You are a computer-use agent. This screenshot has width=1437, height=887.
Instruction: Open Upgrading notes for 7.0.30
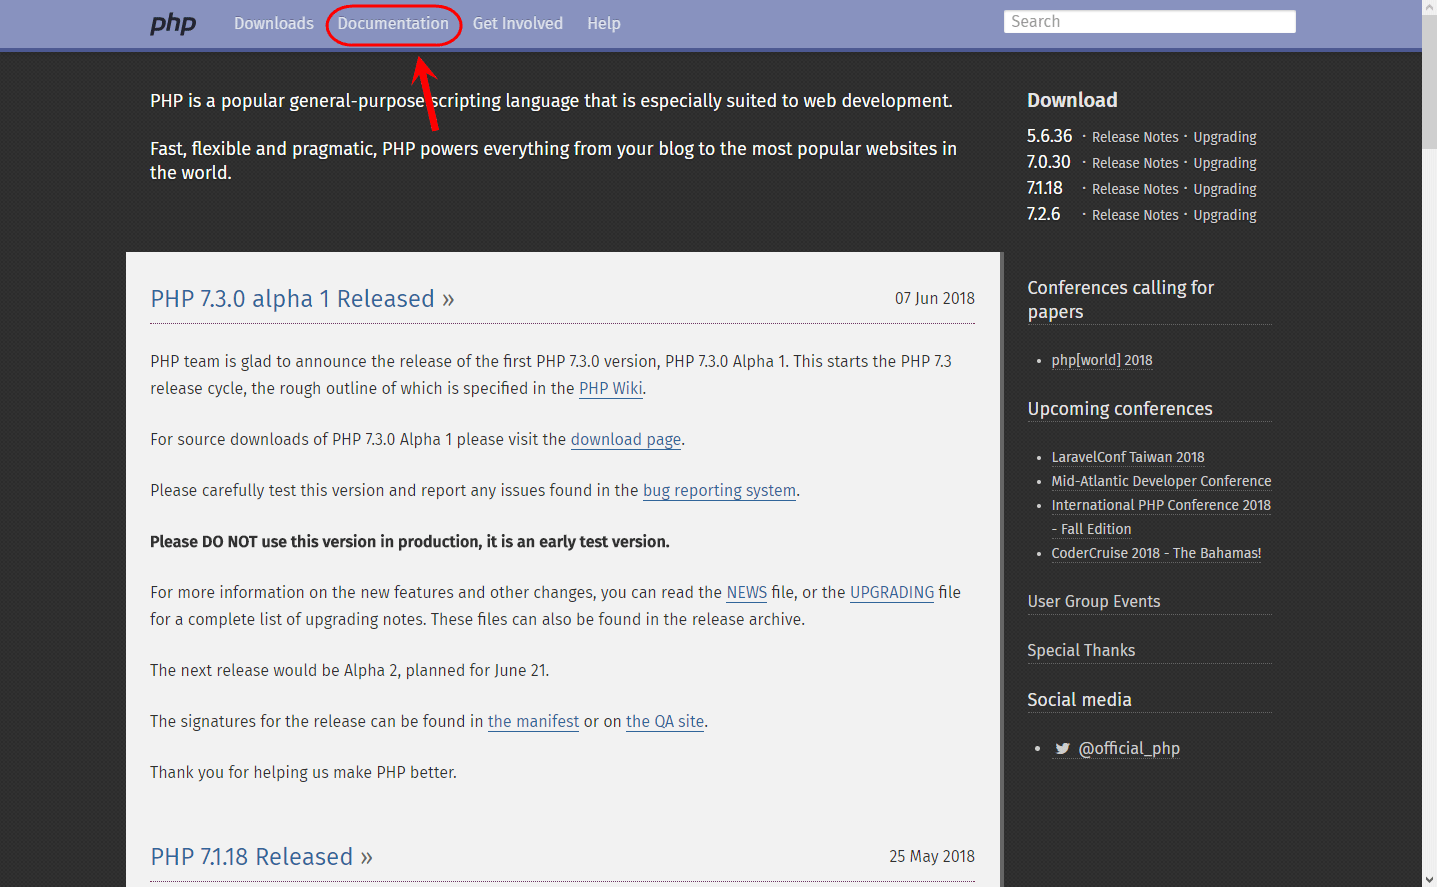point(1225,163)
